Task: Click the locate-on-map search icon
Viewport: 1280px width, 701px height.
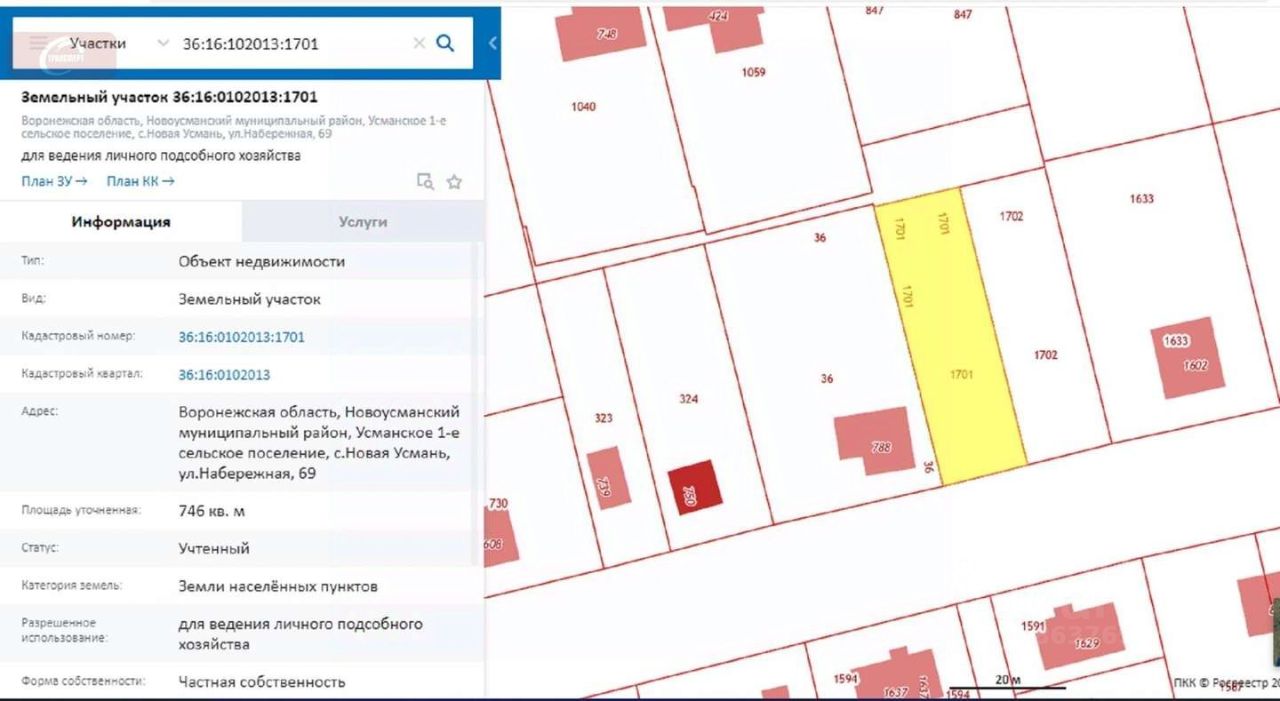Action: point(425,181)
